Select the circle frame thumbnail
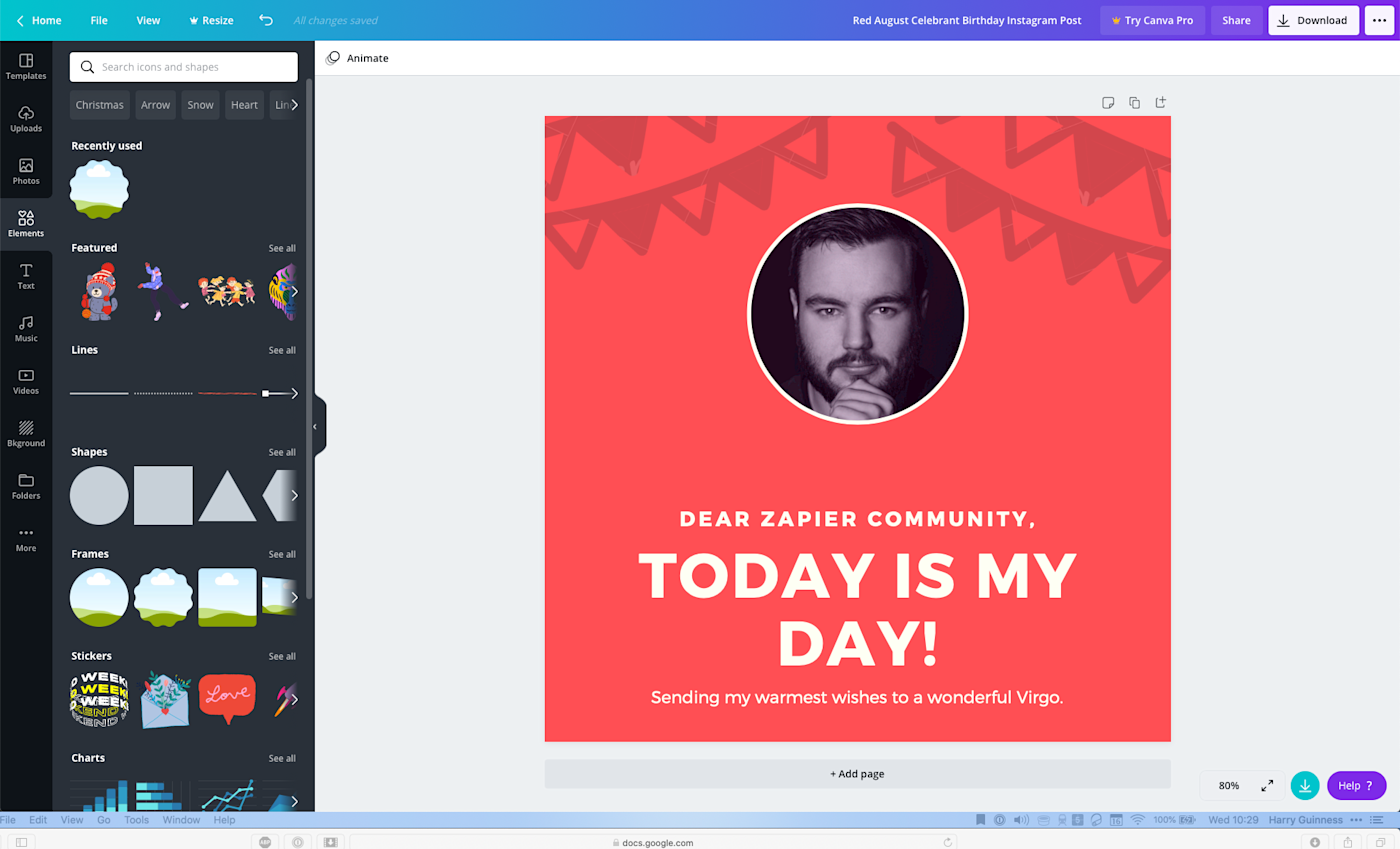Image resolution: width=1400 pixels, height=849 pixels. tap(99, 597)
